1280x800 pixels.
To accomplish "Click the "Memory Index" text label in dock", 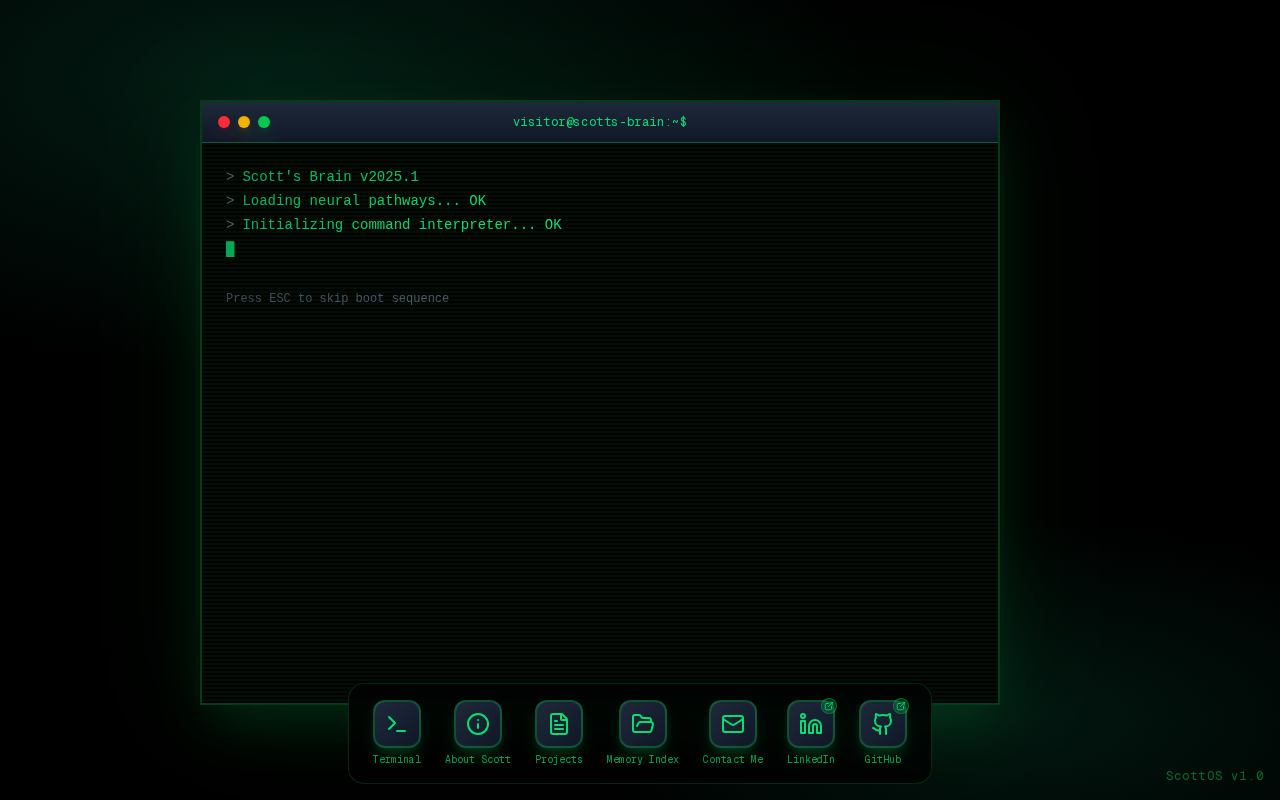I will [643, 760].
